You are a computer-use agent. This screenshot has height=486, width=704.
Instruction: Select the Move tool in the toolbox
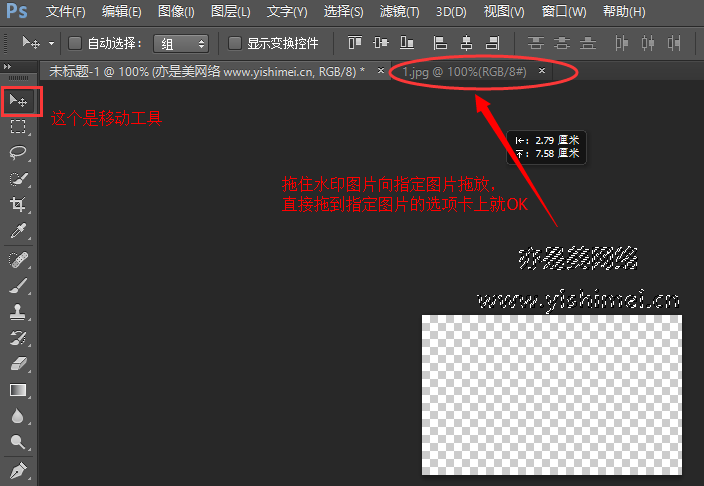18,101
